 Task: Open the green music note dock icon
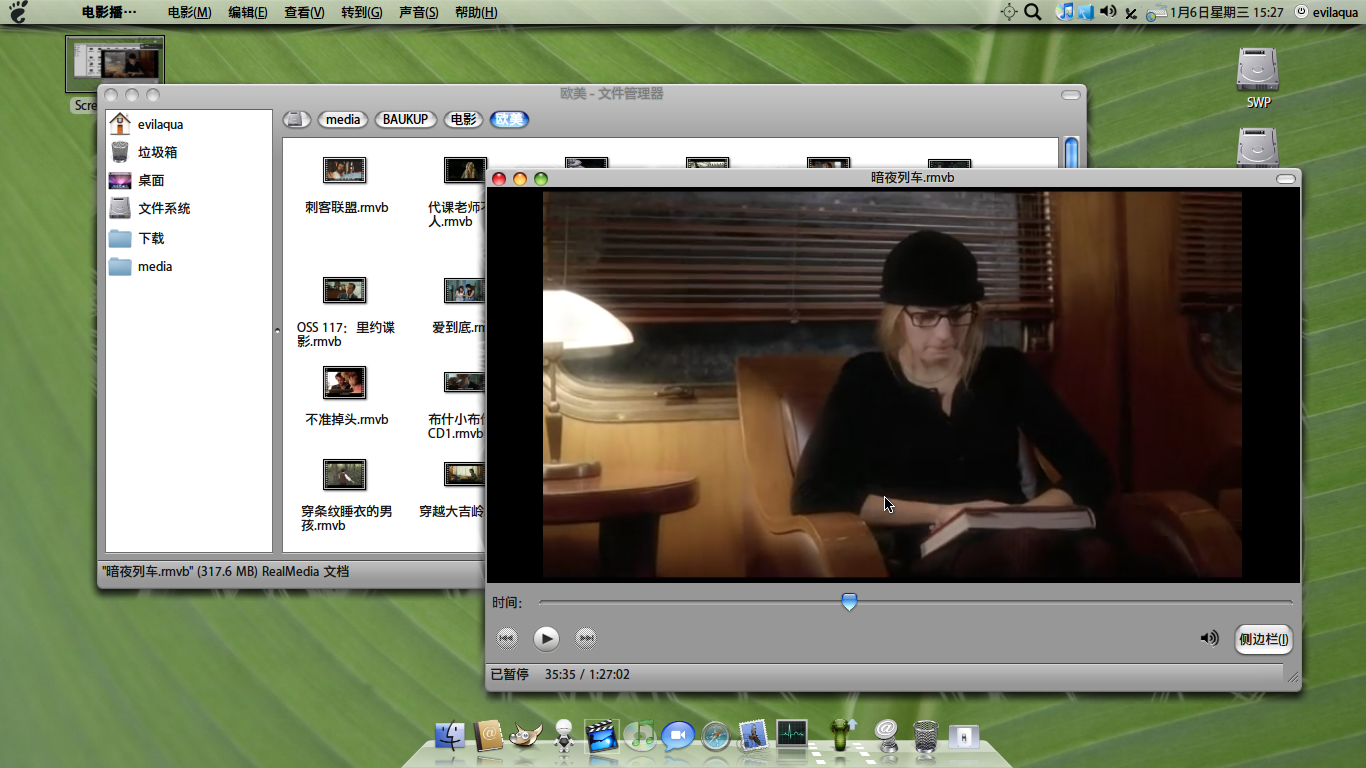tap(640, 736)
